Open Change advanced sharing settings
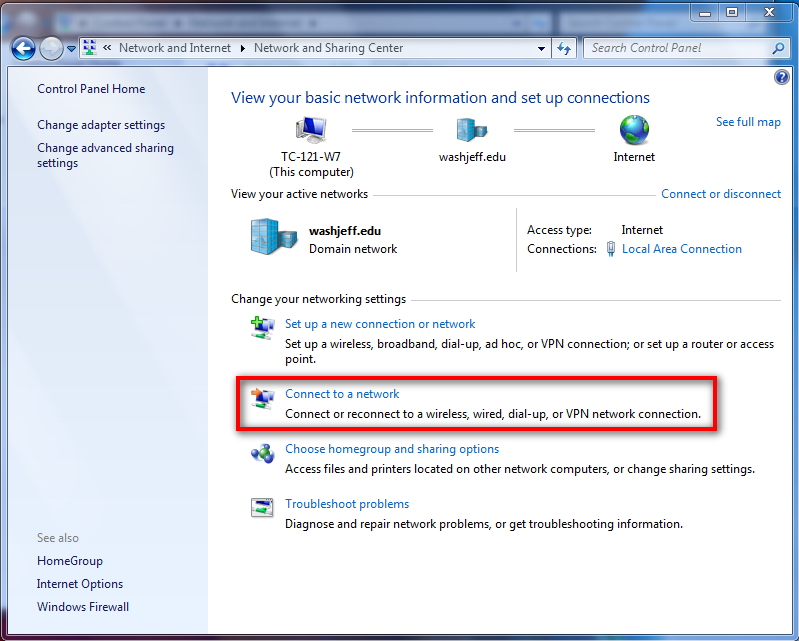Screen dimensions: 799x641 tap(105, 155)
